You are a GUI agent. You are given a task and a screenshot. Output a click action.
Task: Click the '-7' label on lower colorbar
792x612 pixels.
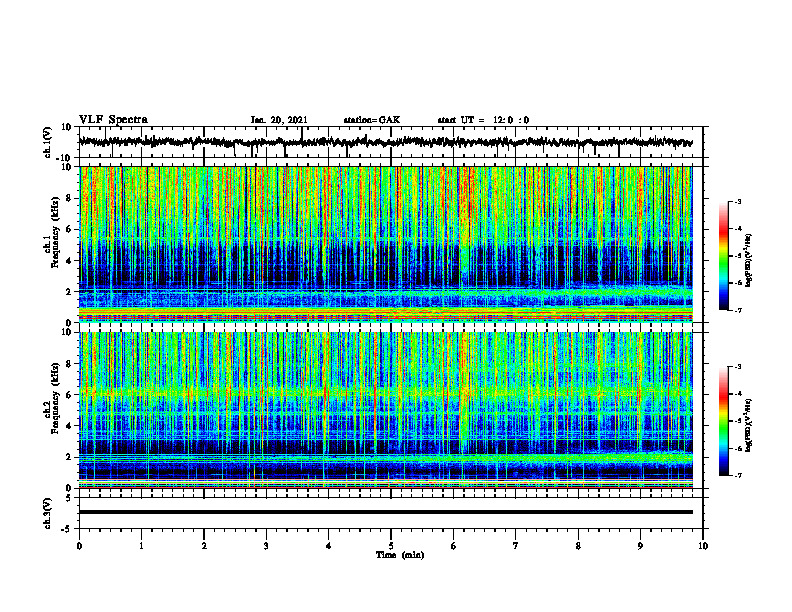pos(737,475)
